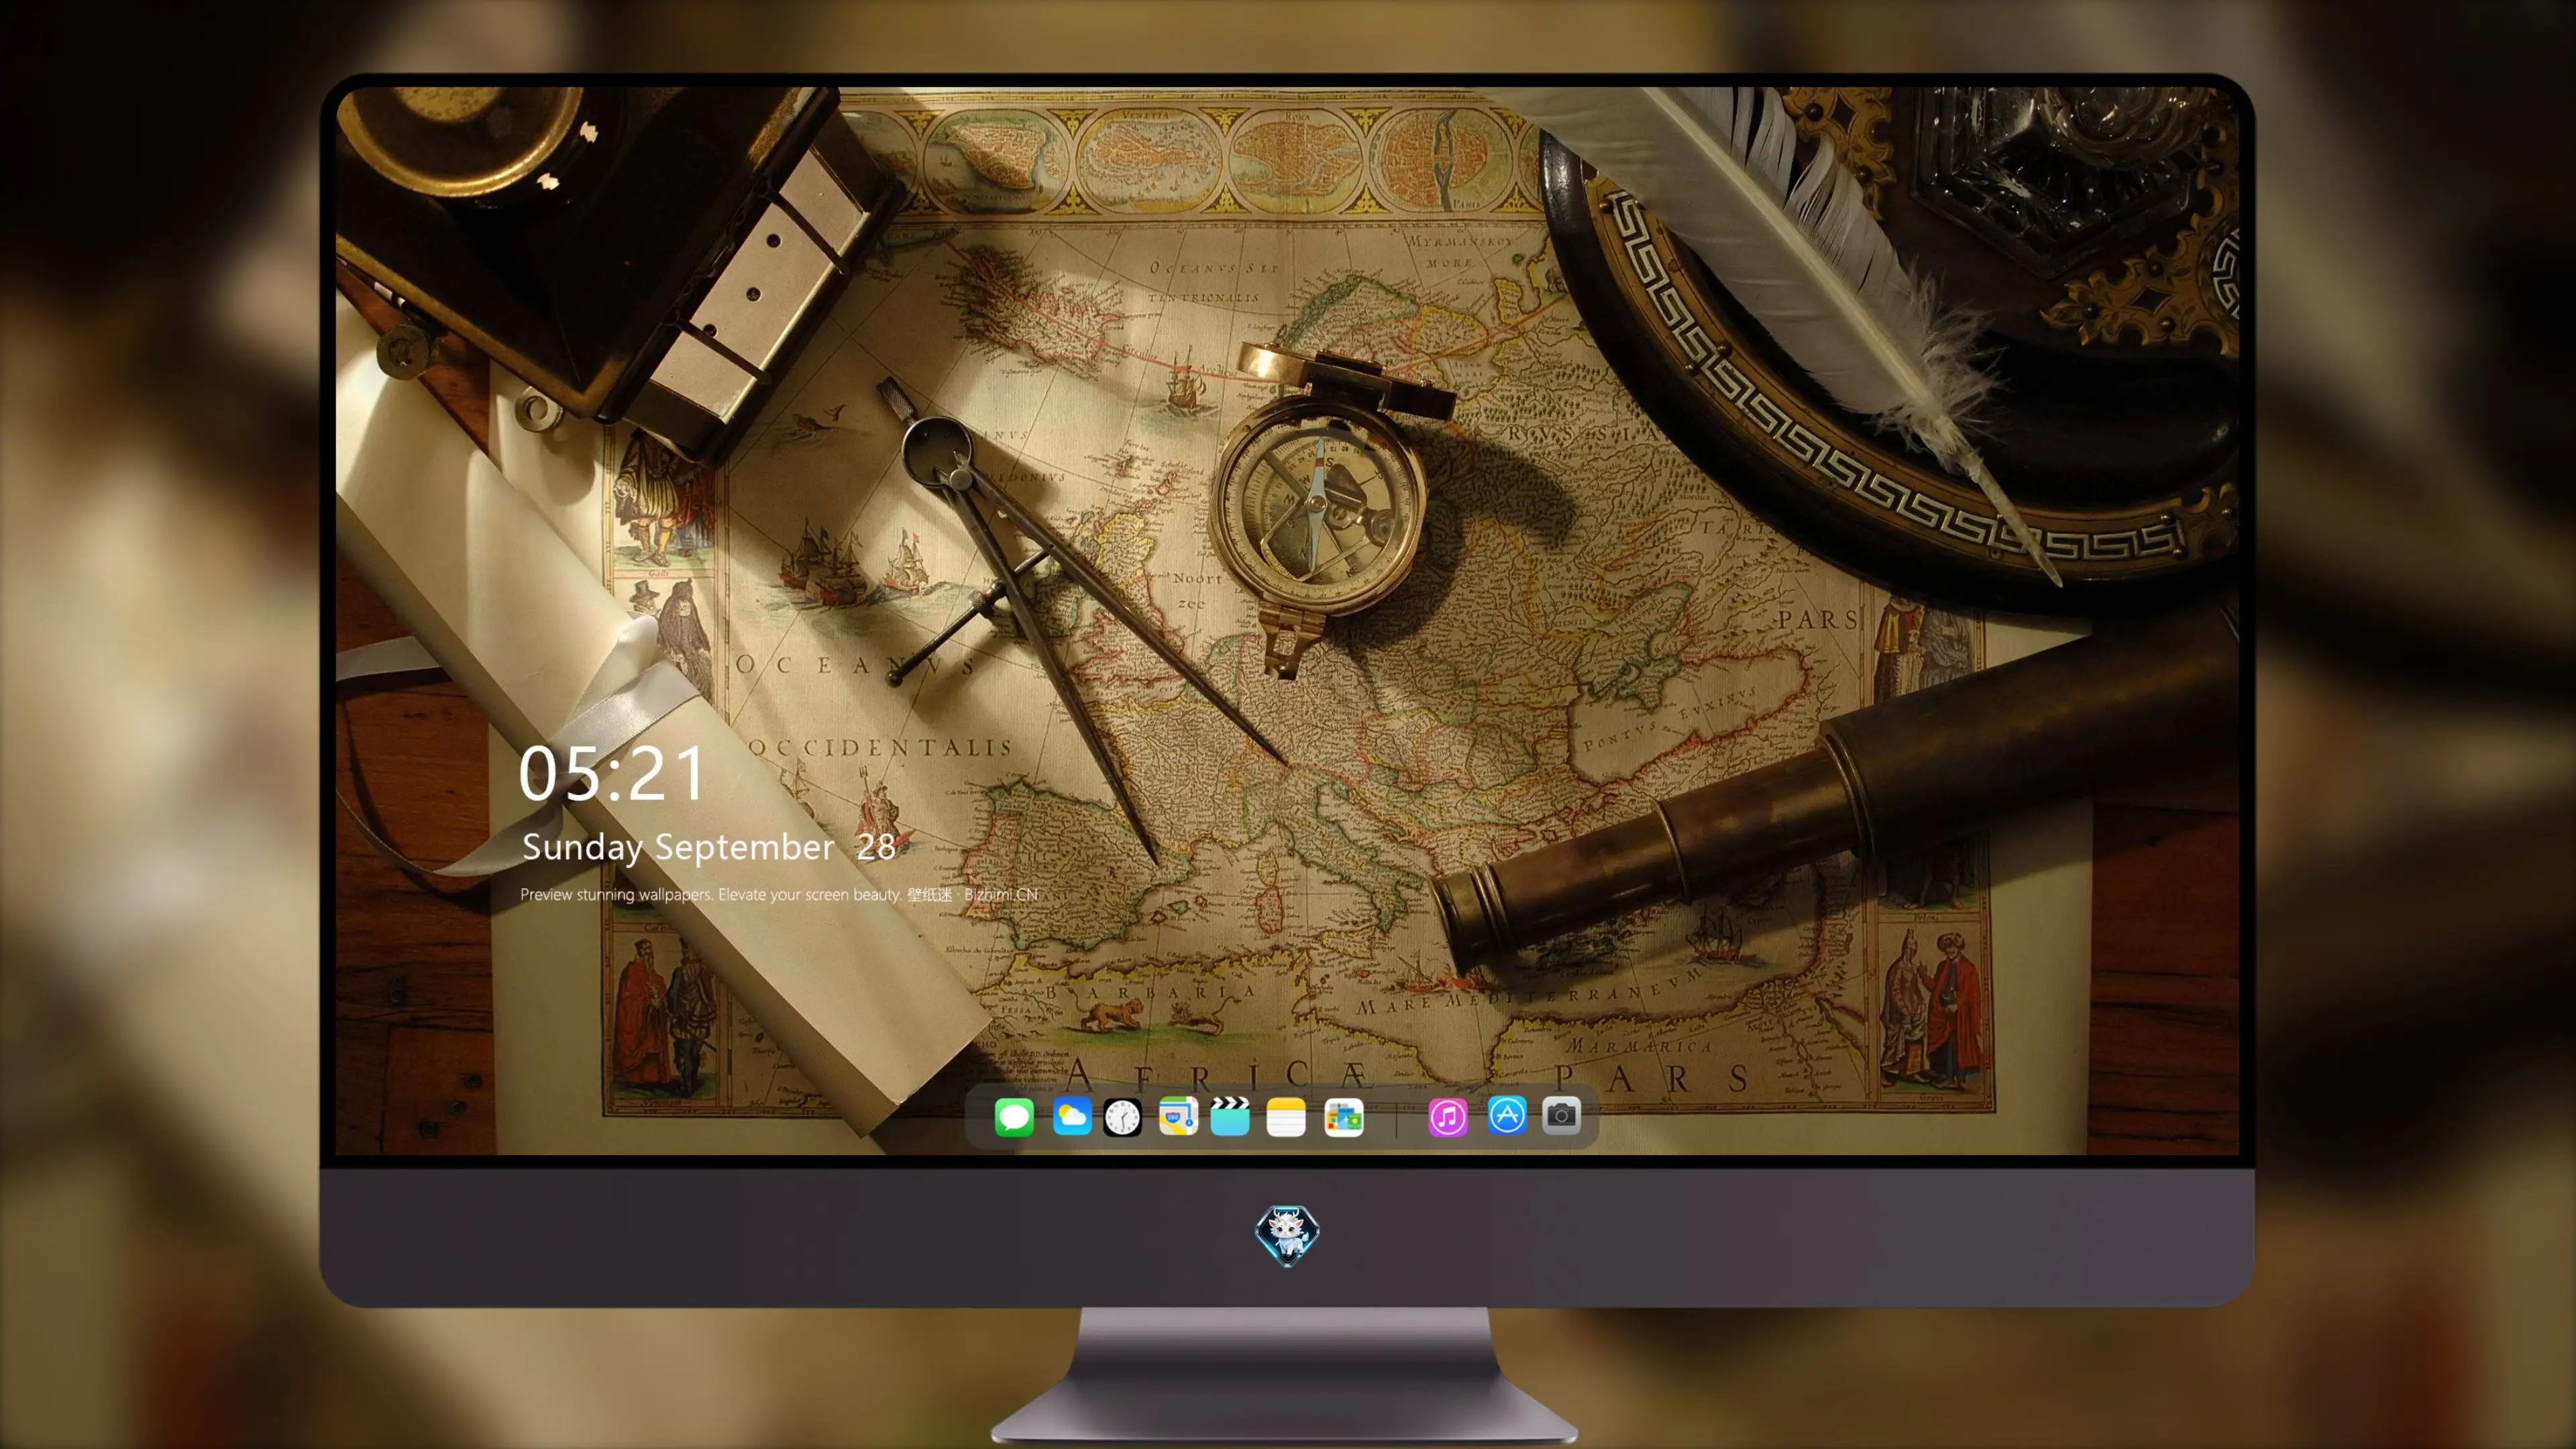This screenshot has height=1449, width=2576.
Task: Open the App Store icon
Action: point(1507,1115)
